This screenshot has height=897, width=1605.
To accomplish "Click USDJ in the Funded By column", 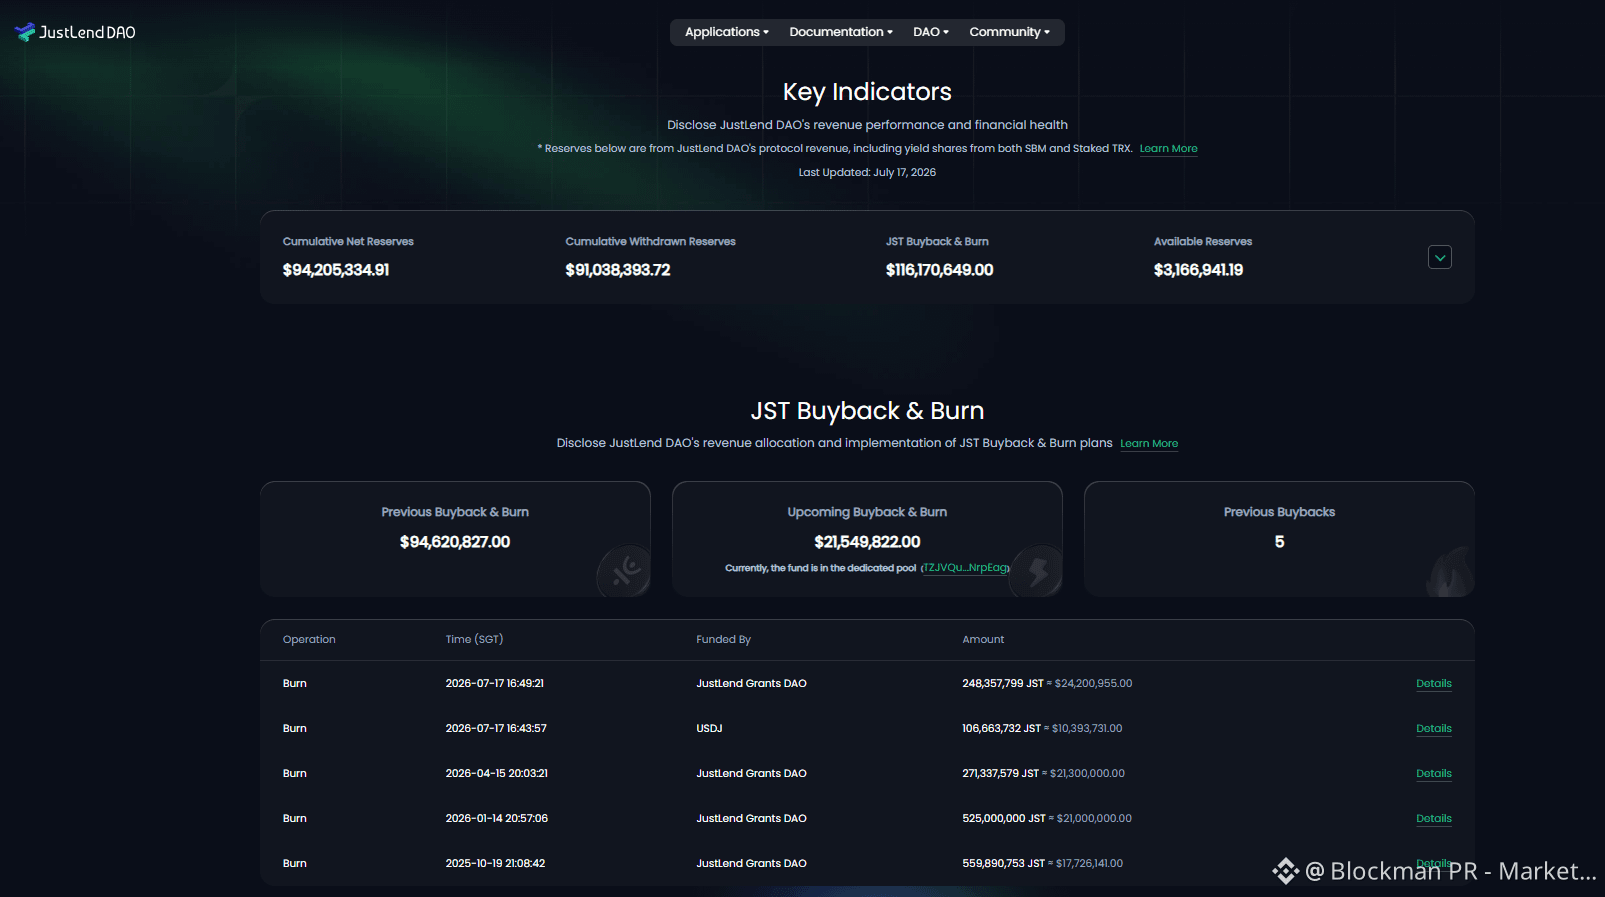I will 709,728.
